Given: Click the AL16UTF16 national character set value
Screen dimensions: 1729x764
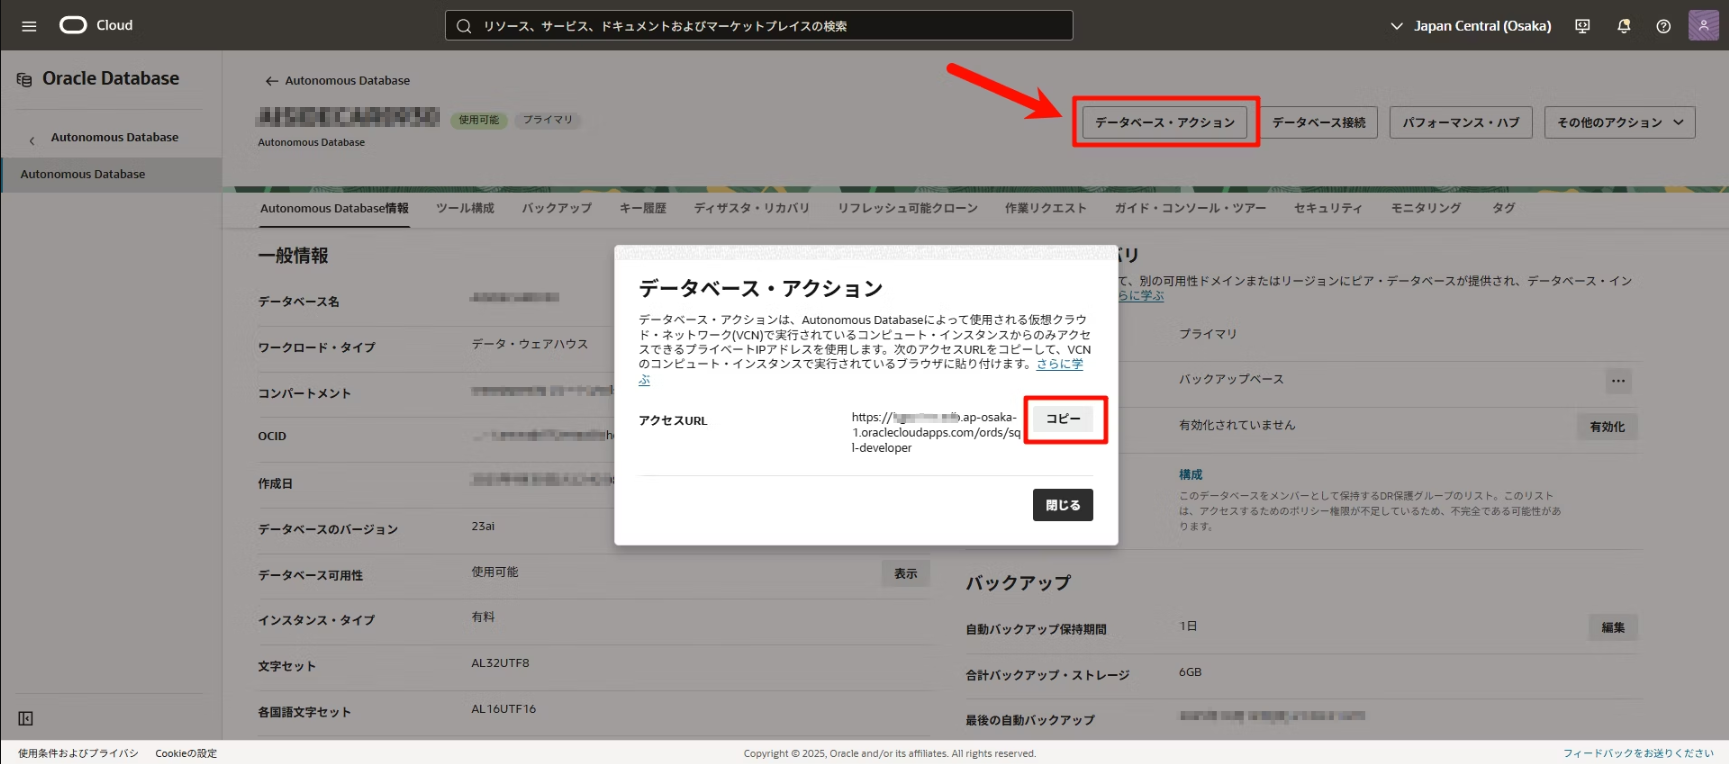Looking at the screenshot, I should (x=503, y=709).
